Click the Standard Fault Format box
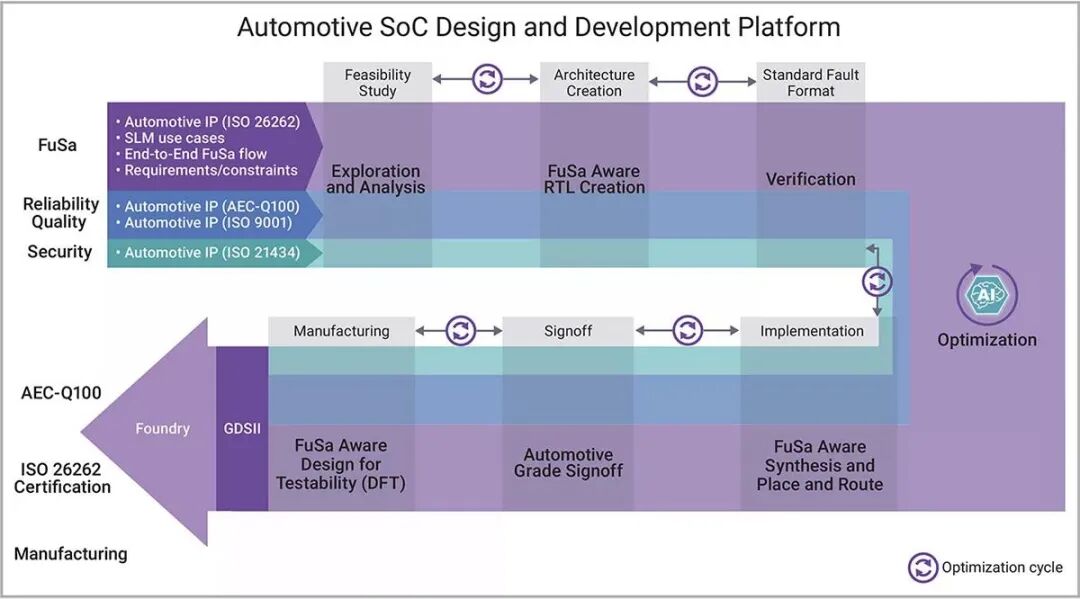Viewport: 1080px width, 599px height. point(810,82)
